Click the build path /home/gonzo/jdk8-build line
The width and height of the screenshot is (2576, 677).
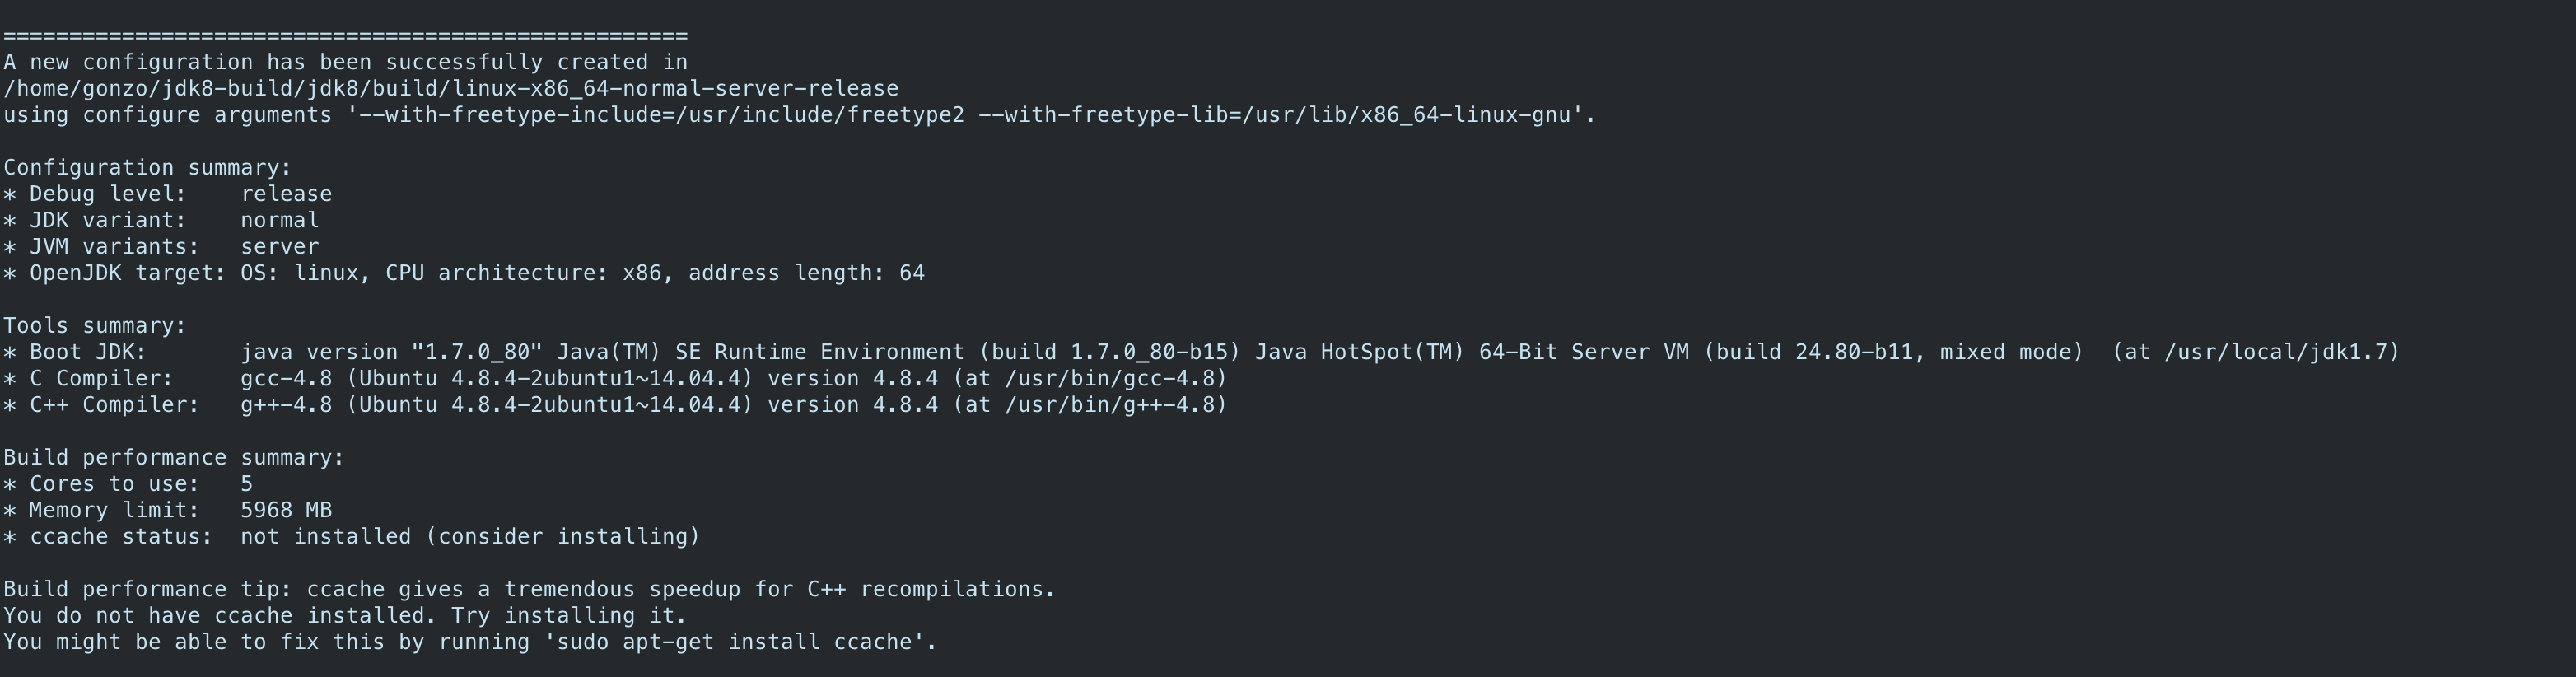tap(450, 89)
